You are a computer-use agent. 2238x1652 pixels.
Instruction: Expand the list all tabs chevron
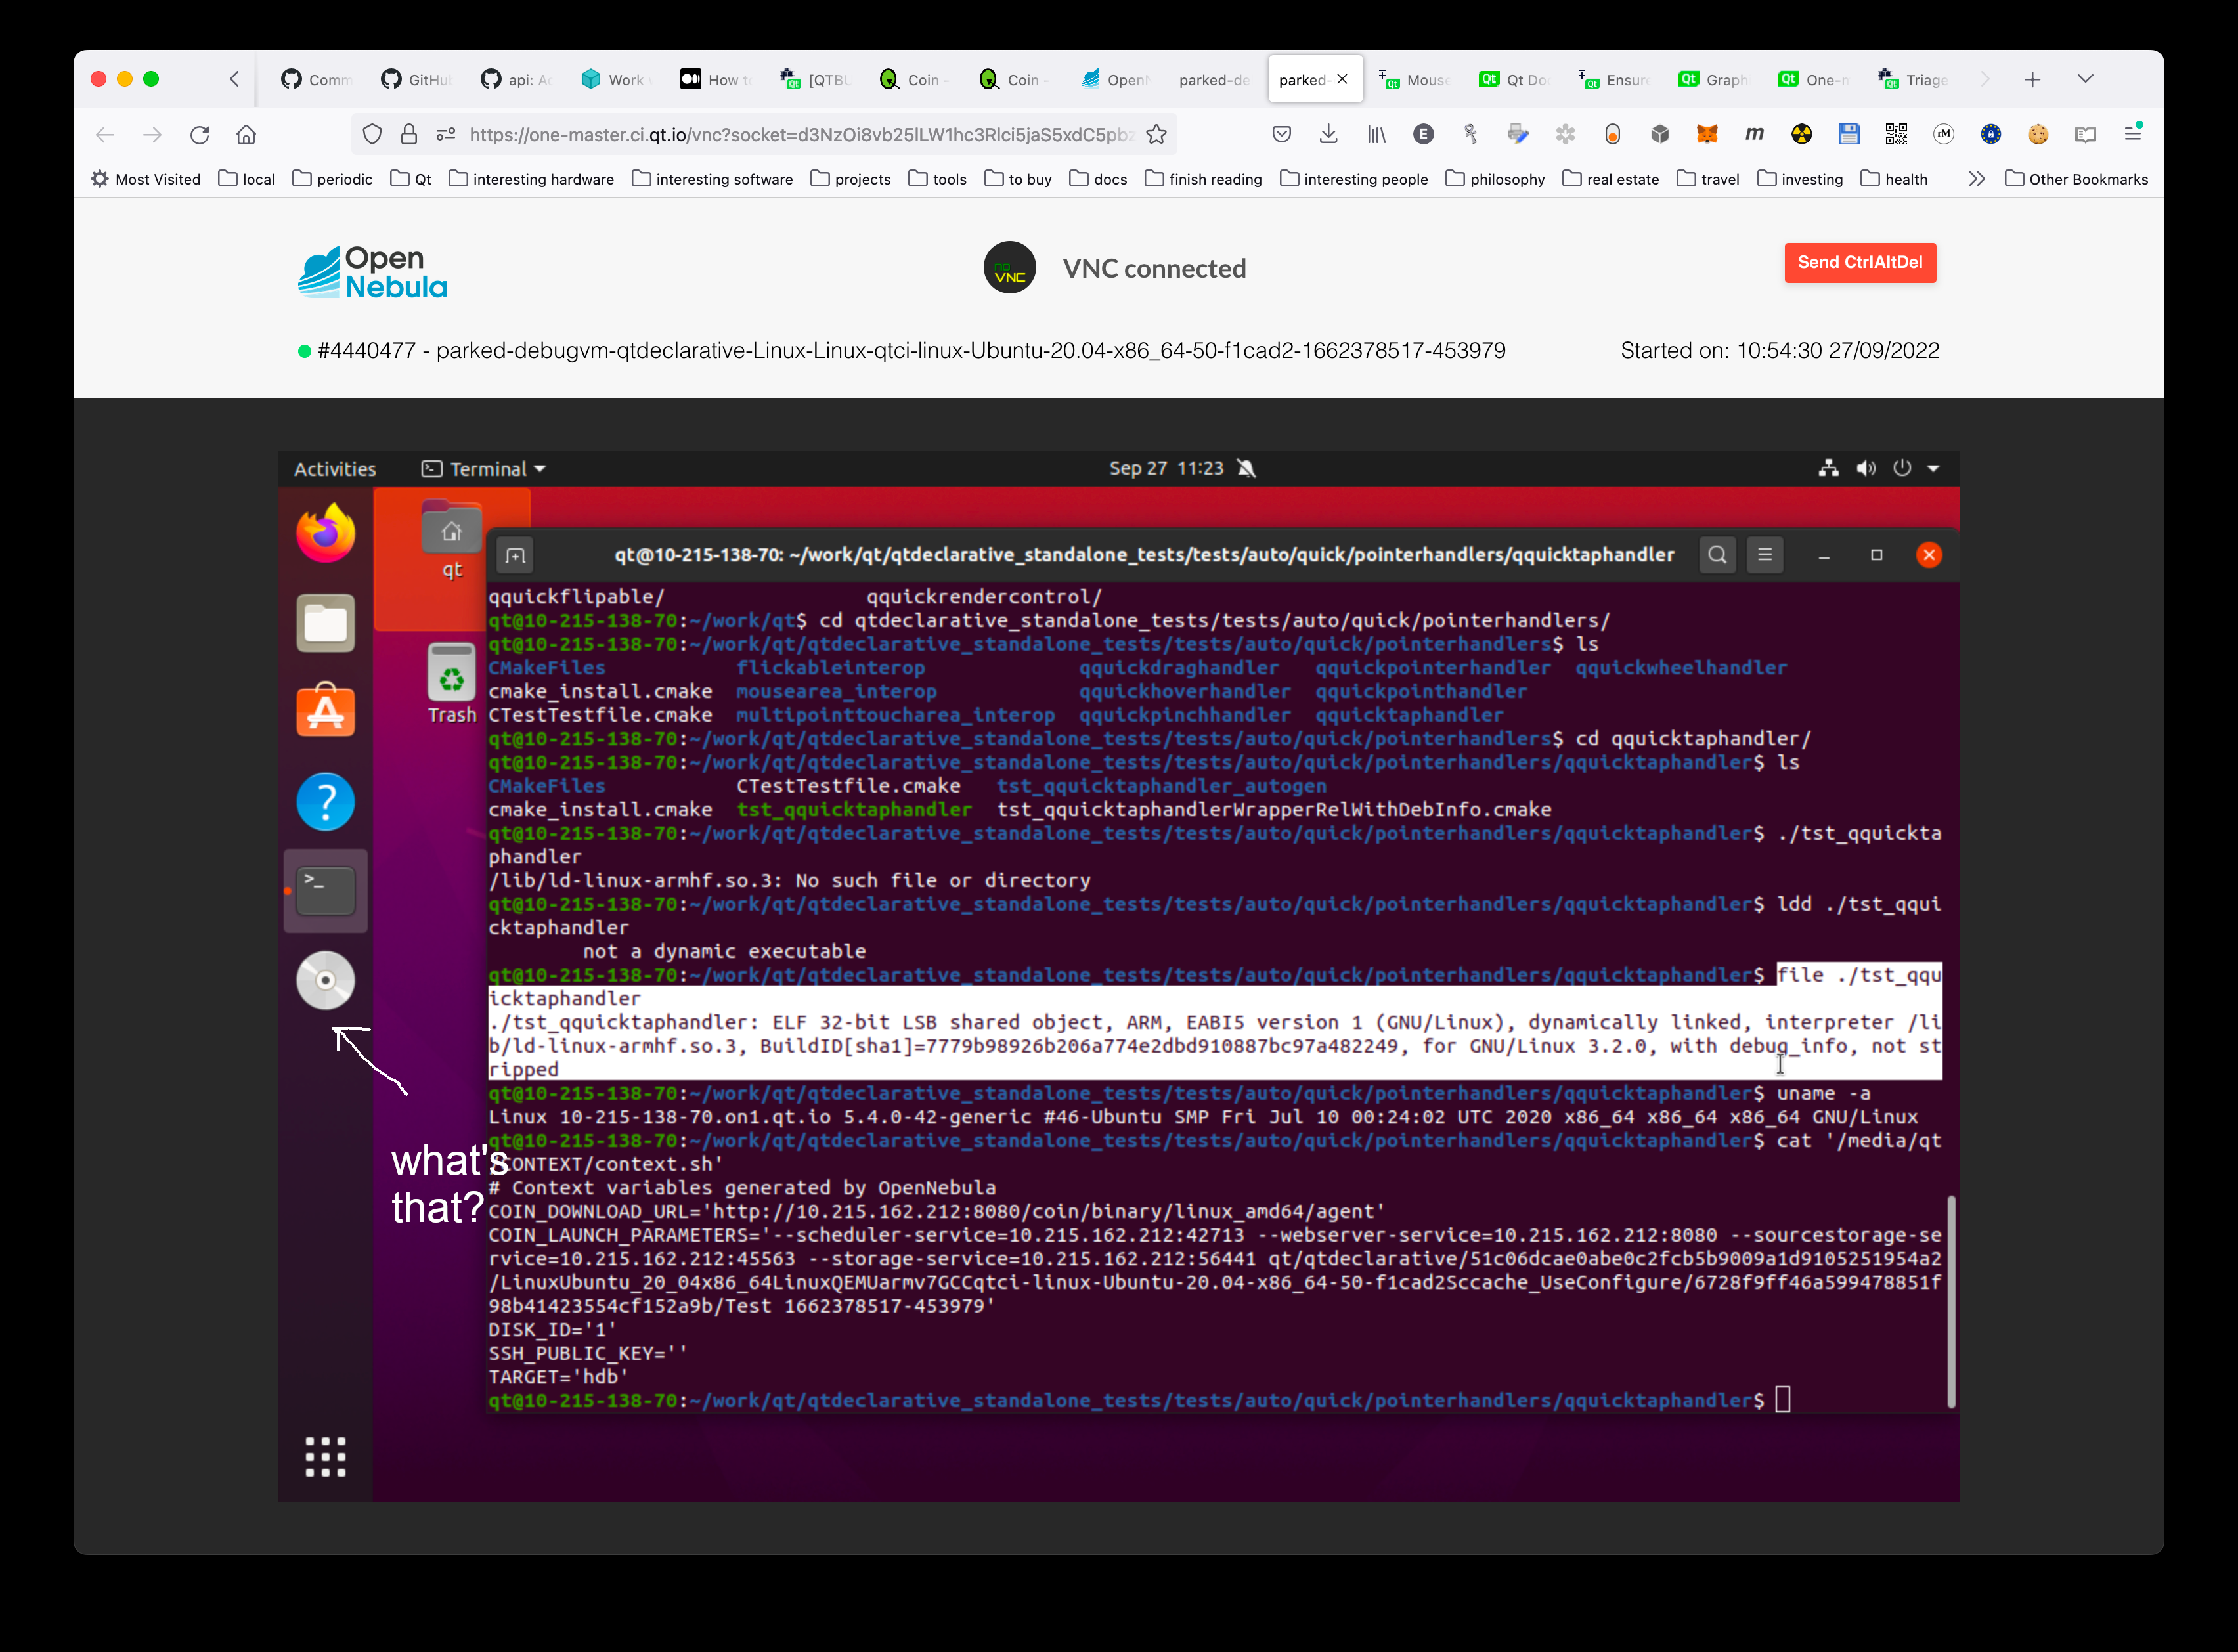tap(2085, 79)
